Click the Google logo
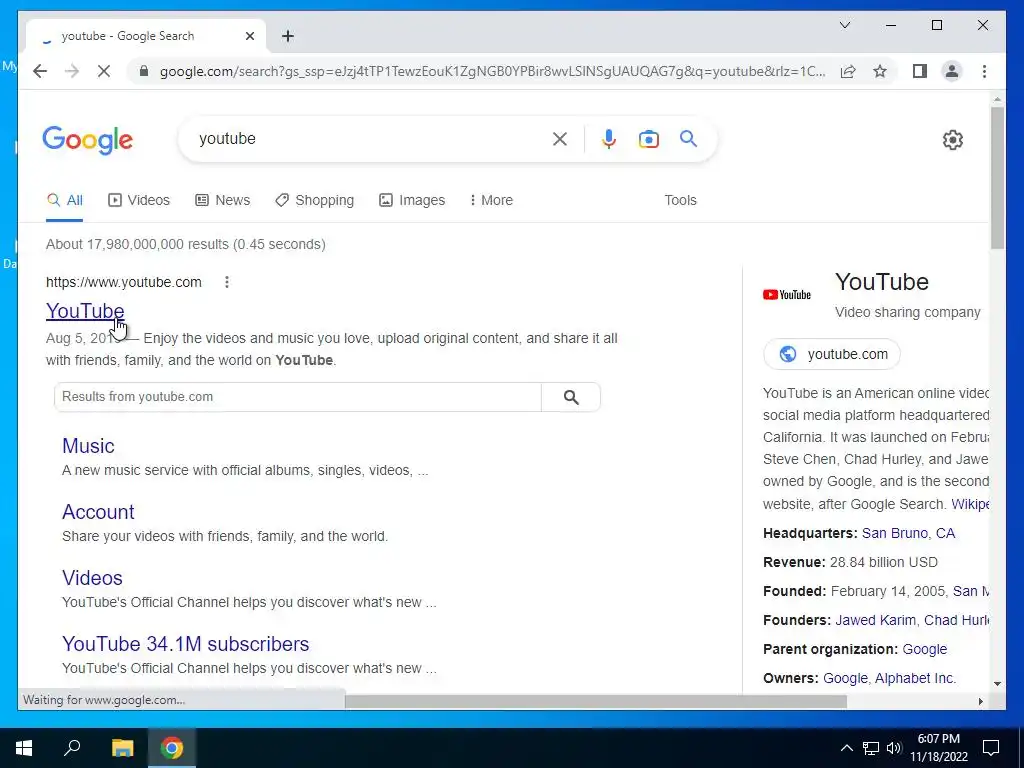This screenshot has width=1024, height=768. coord(88,140)
